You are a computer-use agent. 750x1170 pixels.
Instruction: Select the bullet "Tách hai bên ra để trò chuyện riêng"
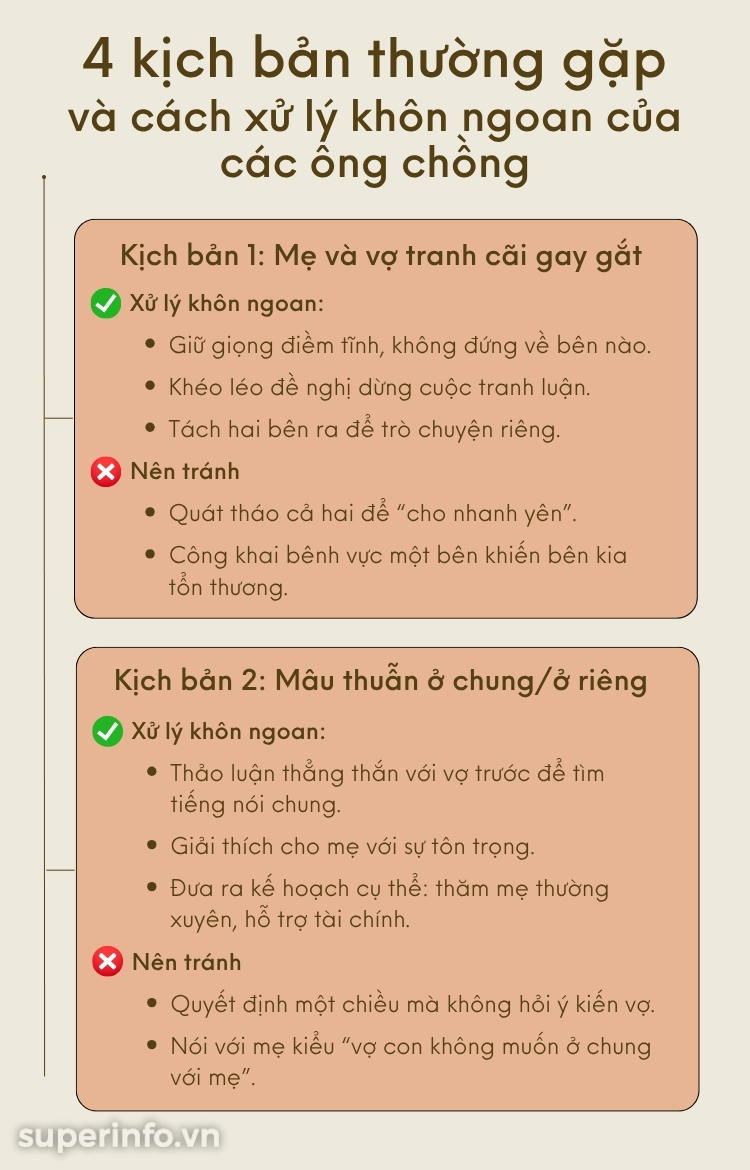point(364,429)
